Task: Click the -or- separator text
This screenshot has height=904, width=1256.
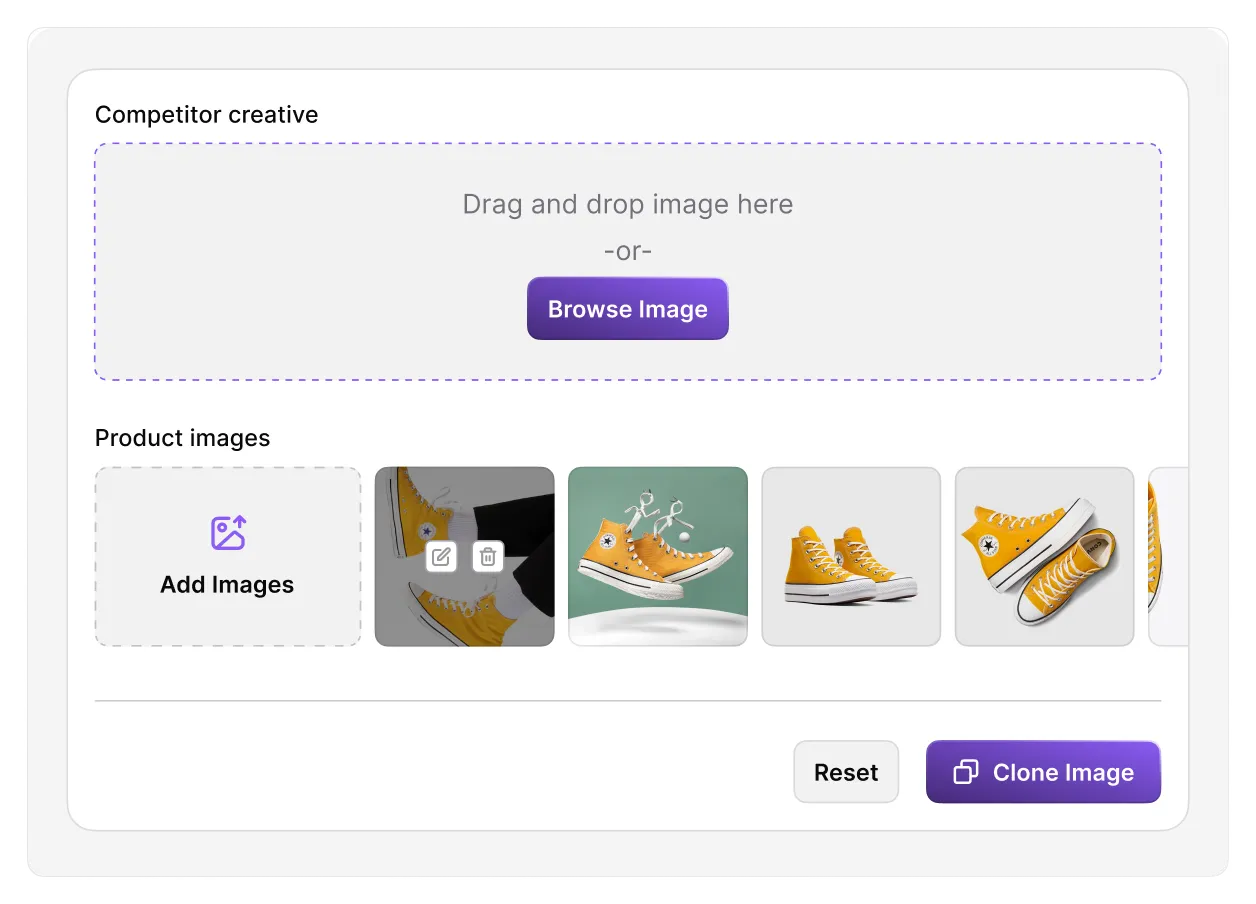Action: click(628, 251)
